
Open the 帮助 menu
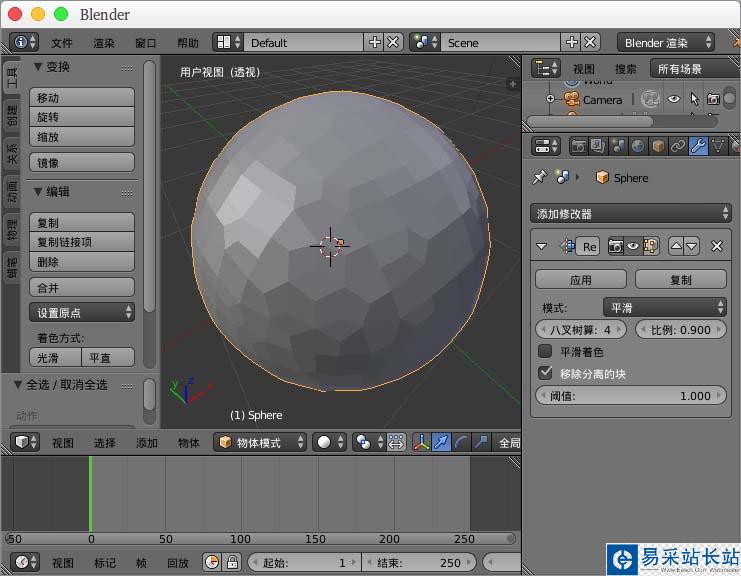pos(188,43)
